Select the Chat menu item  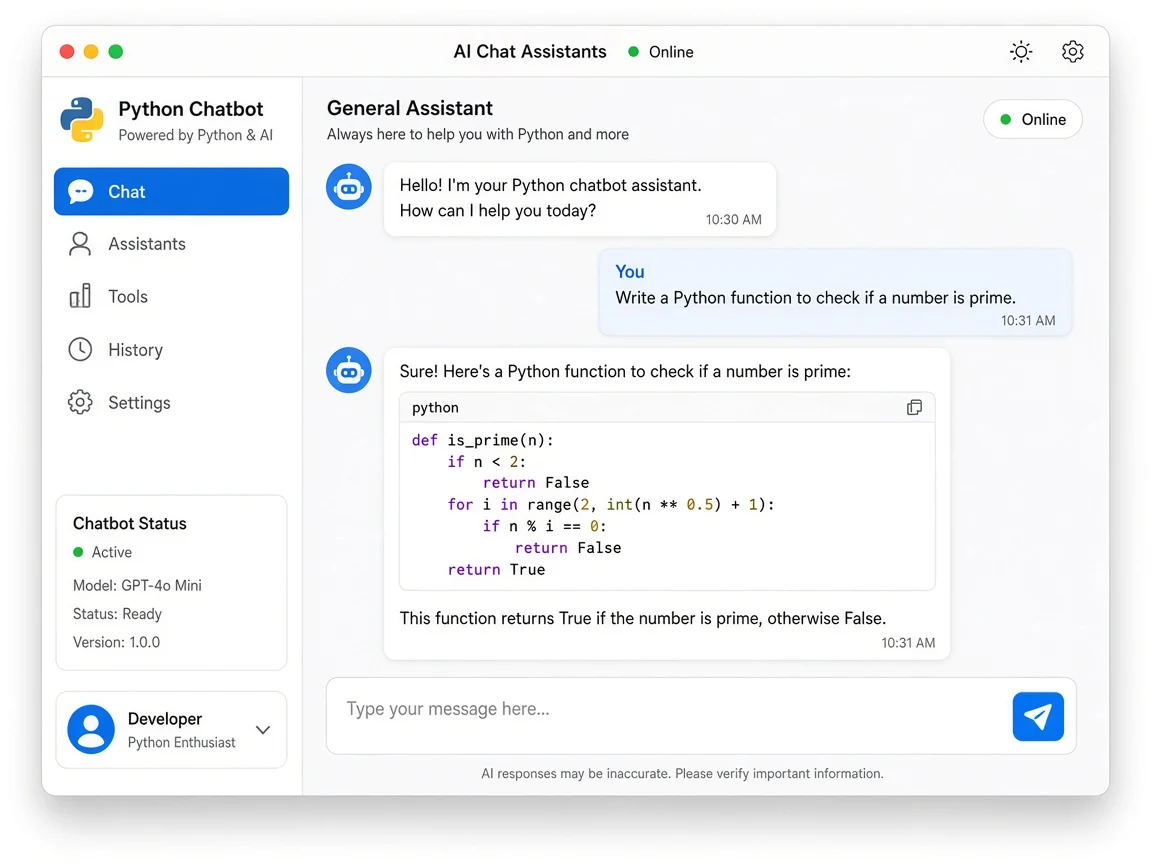pyautogui.click(x=171, y=192)
